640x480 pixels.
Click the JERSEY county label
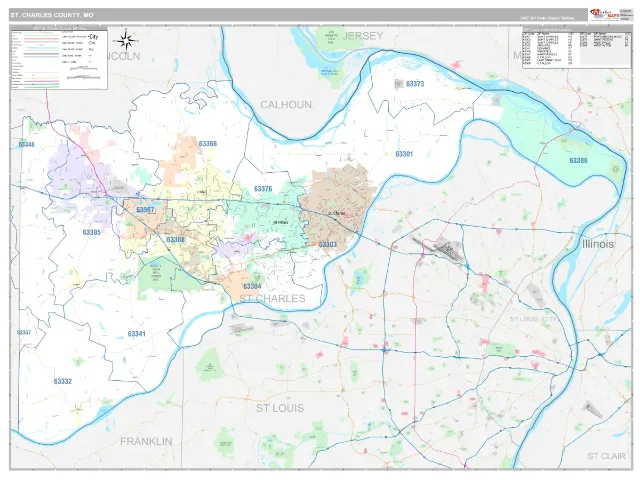(x=363, y=36)
